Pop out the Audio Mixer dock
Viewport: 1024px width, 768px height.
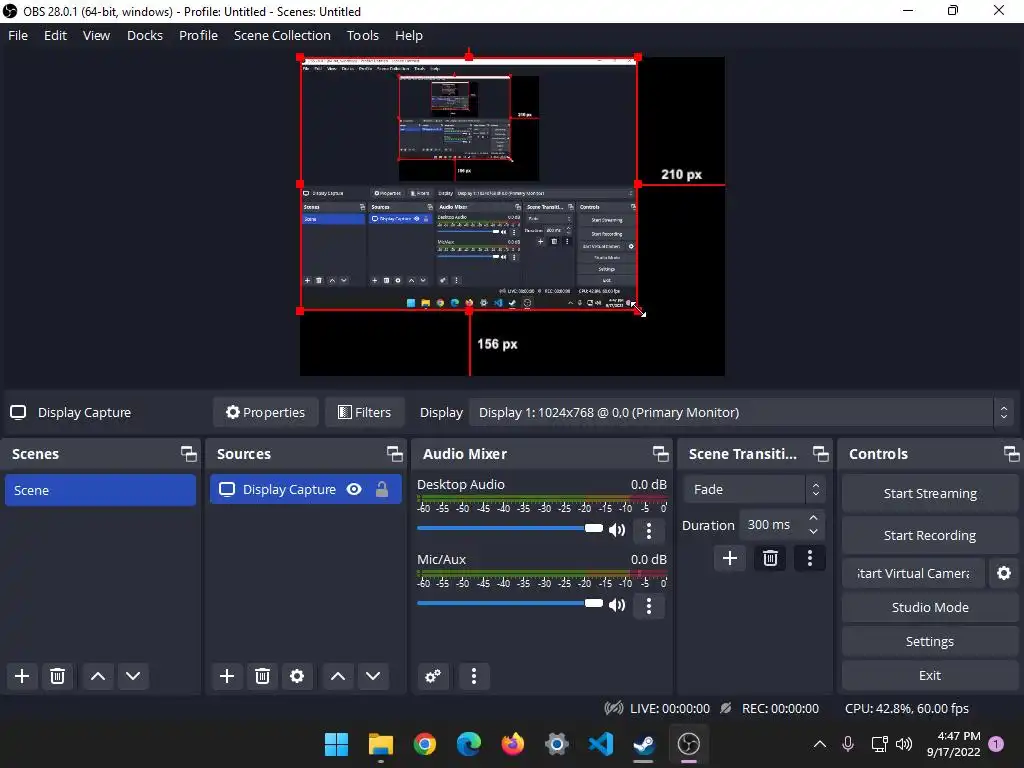[x=660, y=454]
